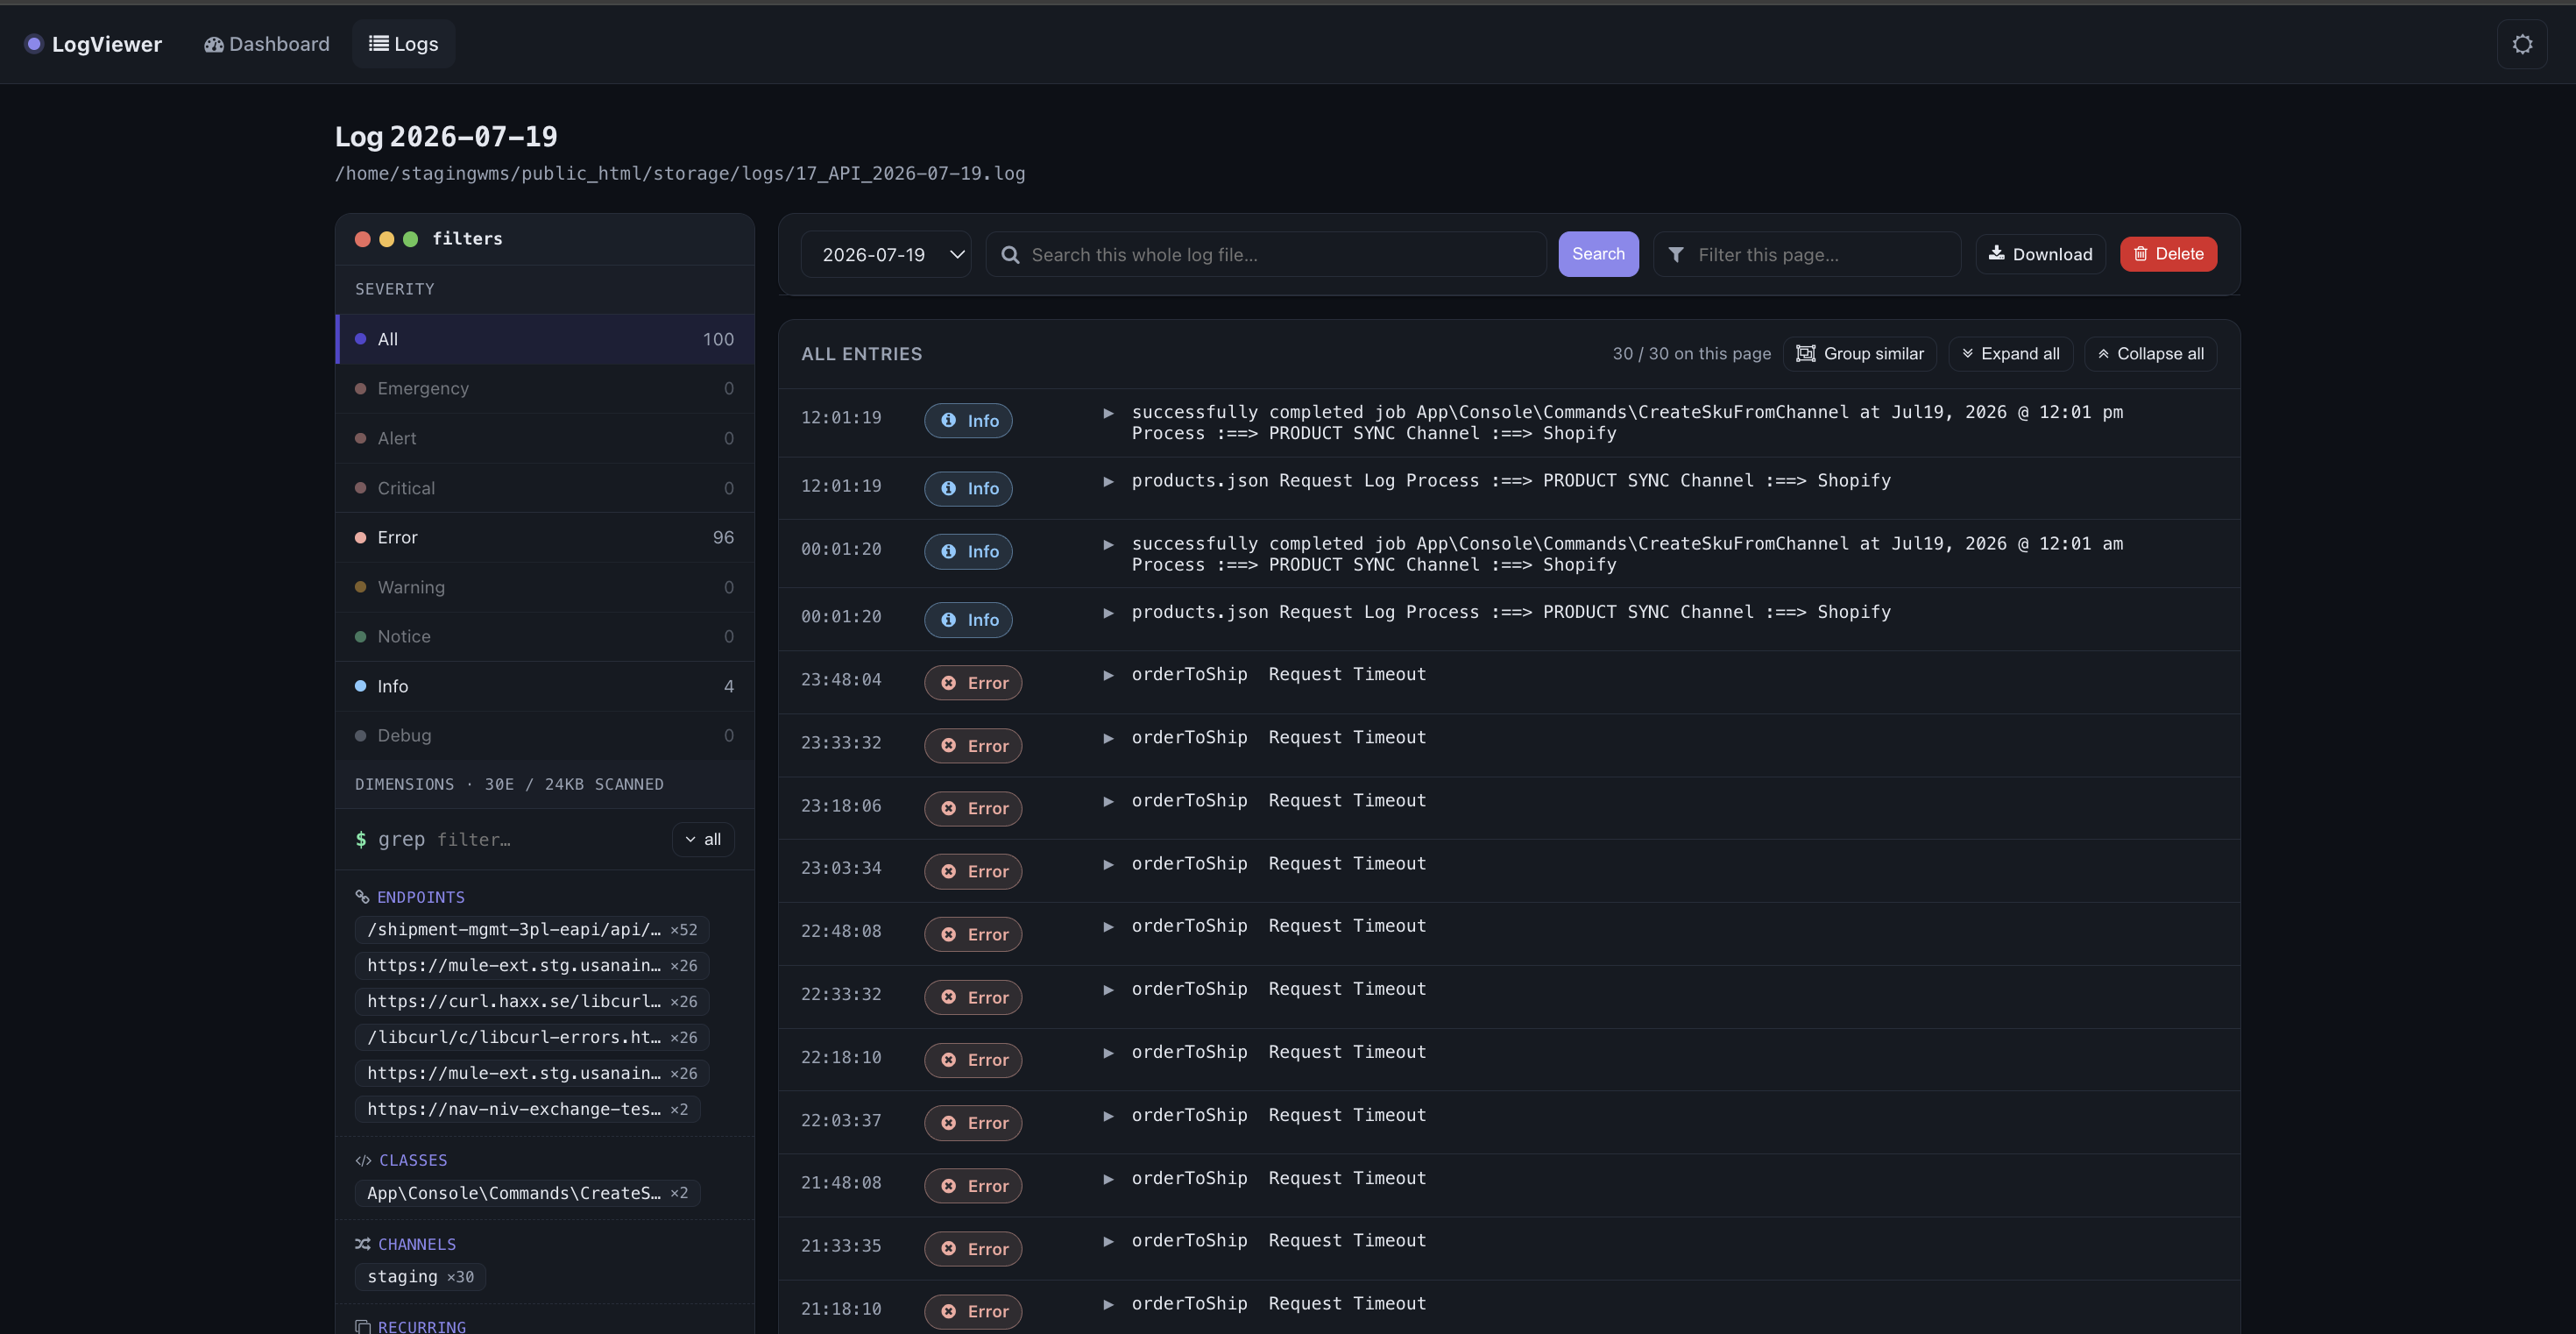The height and width of the screenshot is (1334, 2576).
Task: Filter by Warning severity
Action: 545,587
